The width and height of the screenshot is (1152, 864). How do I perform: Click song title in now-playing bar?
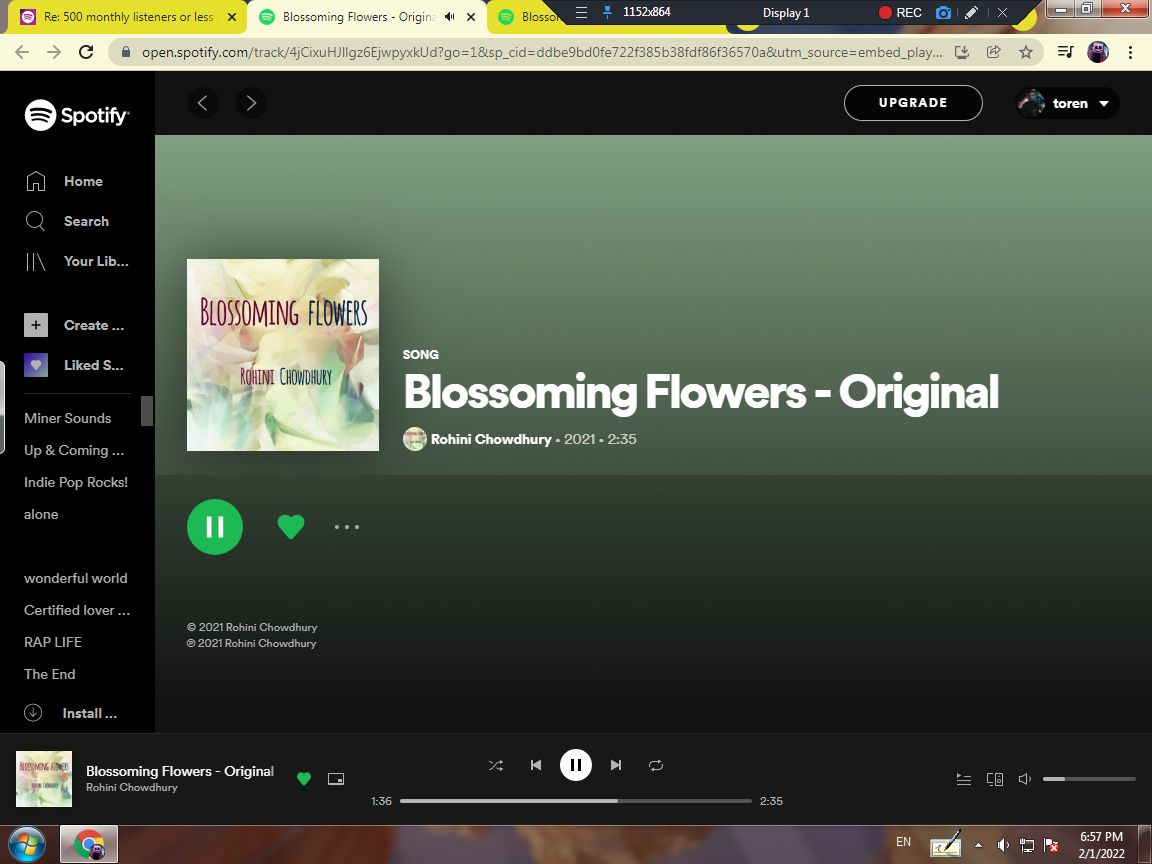pyautogui.click(x=180, y=771)
